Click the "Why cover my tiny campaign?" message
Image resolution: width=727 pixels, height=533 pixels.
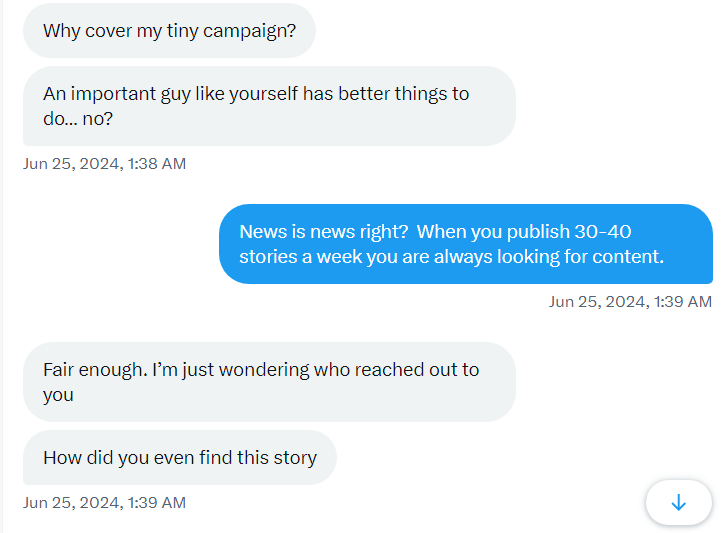pos(169,30)
